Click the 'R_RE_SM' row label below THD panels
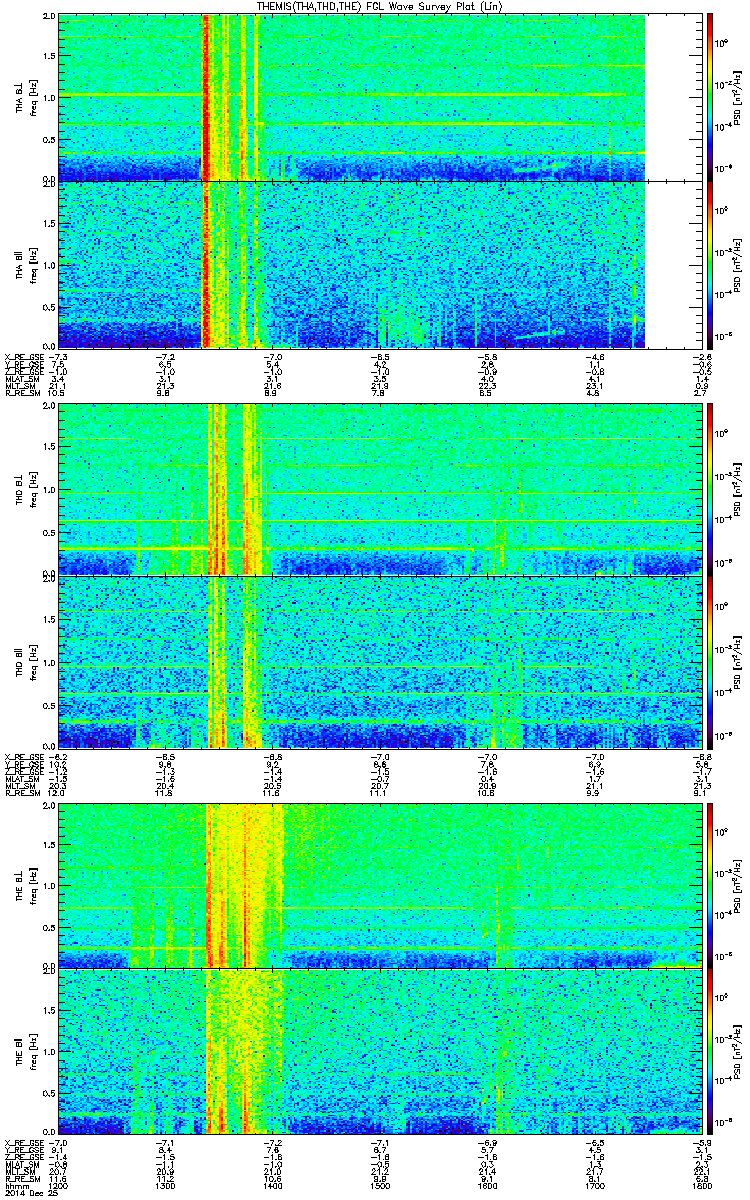The height and width of the screenshot is (1200, 750). (x=22, y=793)
